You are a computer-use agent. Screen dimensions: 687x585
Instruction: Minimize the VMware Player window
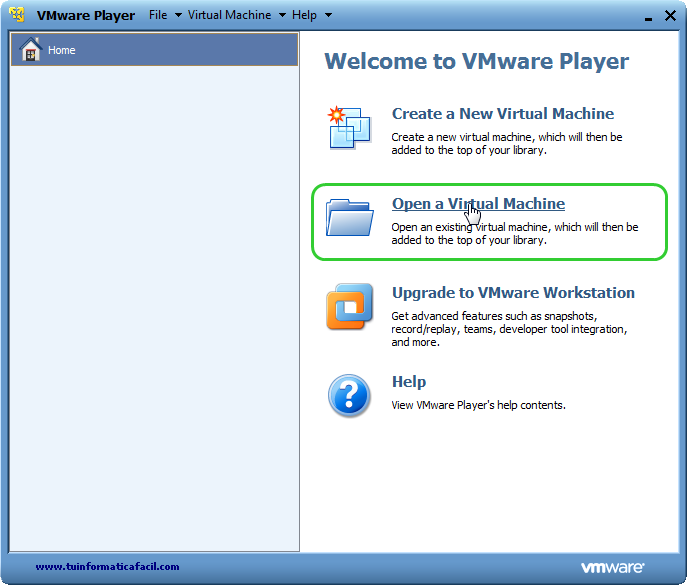pos(648,18)
